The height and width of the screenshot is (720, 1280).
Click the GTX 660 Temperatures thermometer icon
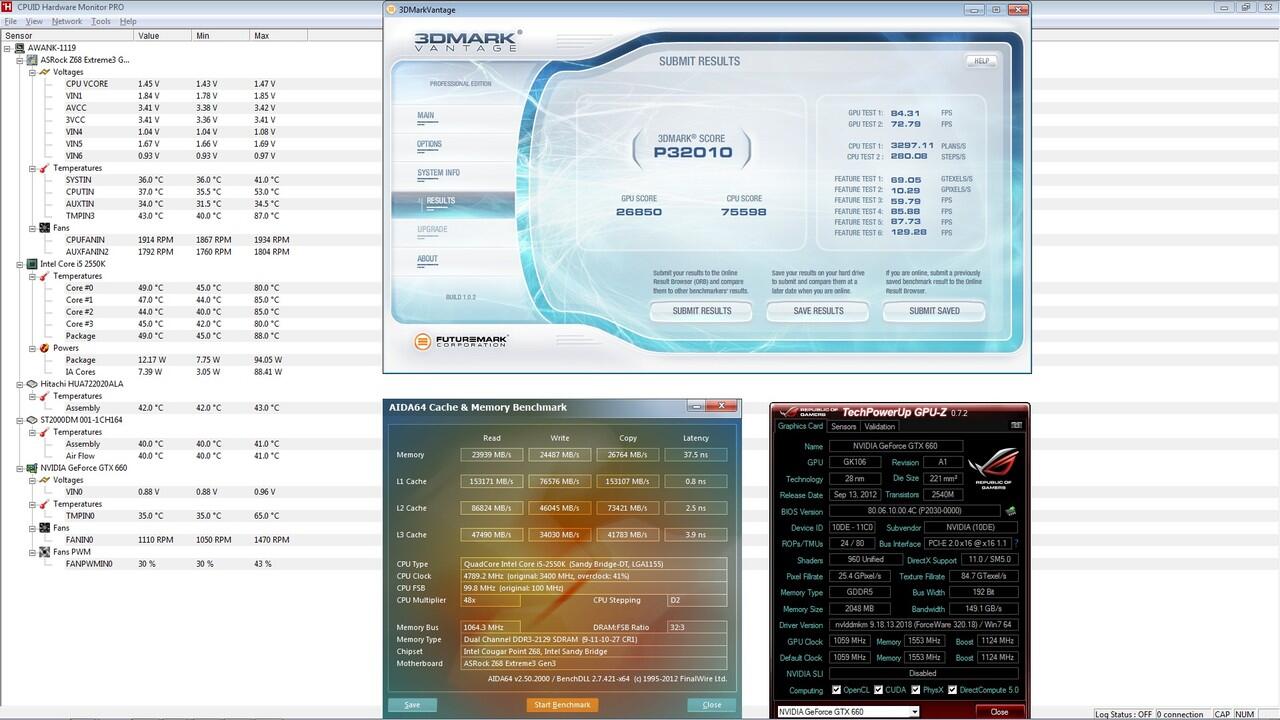pyautogui.click(x=44, y=504)
